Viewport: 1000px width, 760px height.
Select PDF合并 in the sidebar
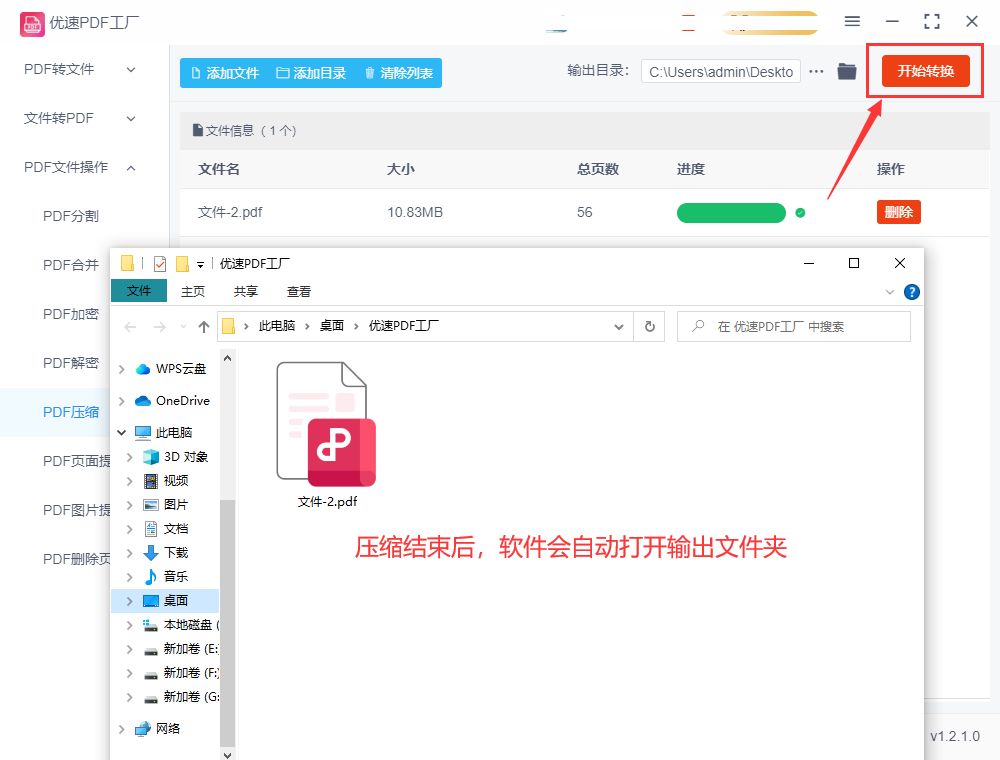pos(71,265)
